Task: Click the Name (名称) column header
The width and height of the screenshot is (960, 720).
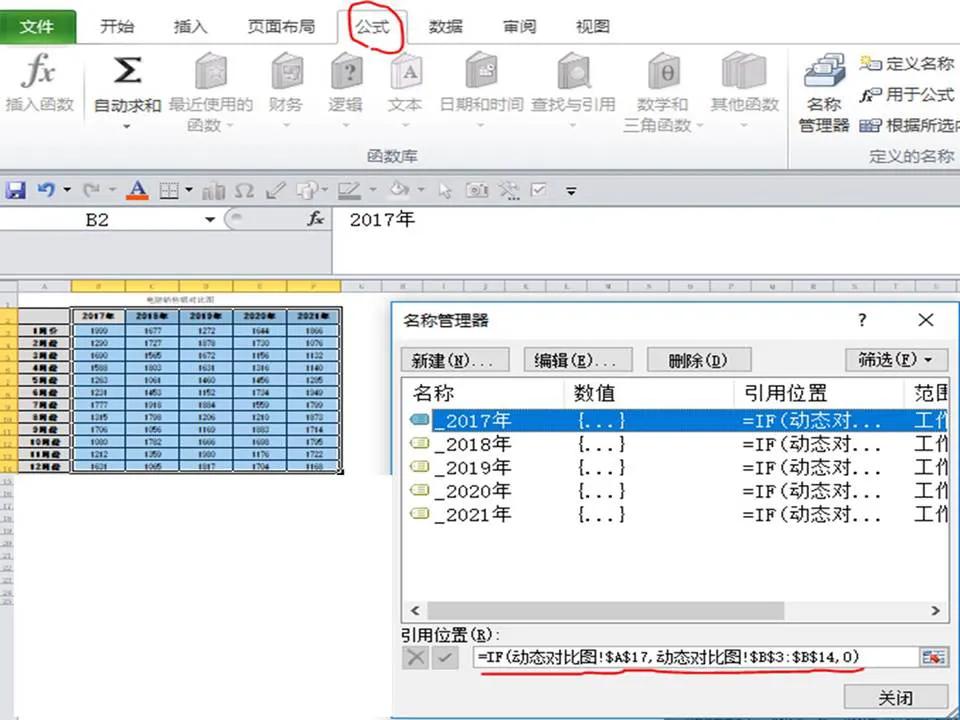Action: (483, 392)
